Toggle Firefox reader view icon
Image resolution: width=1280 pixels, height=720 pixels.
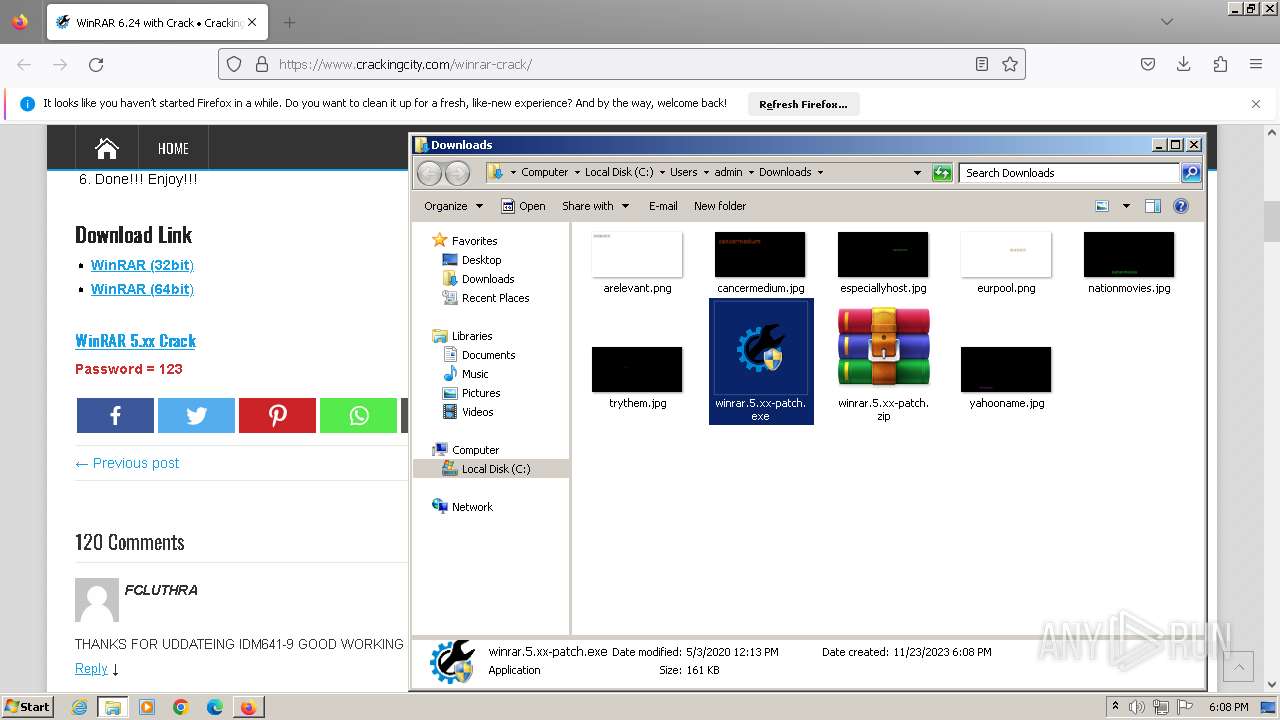(x=982, y=64)
